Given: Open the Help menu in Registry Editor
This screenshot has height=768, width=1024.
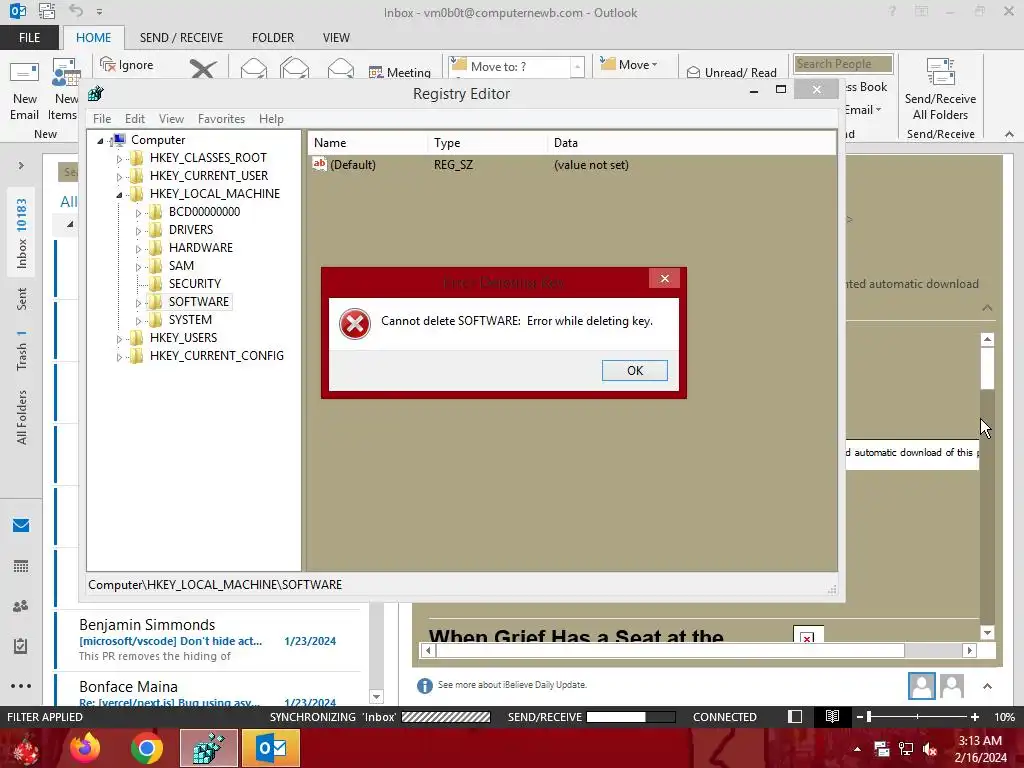Looking at the screenshot, I should [271, 119].
